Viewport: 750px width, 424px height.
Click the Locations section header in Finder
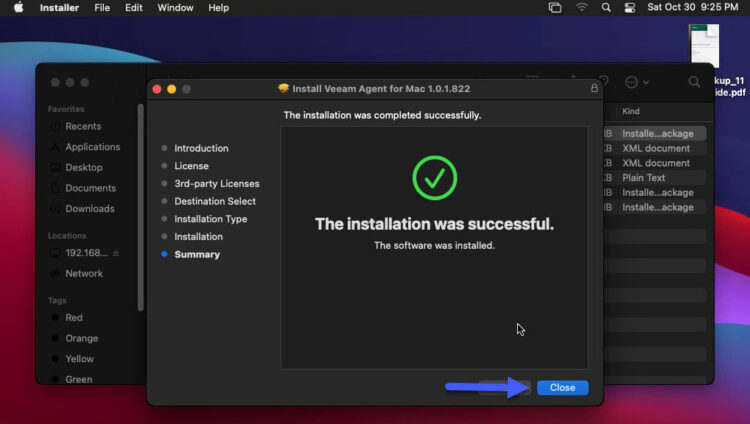pyautogui.click(x=67, y=235)
